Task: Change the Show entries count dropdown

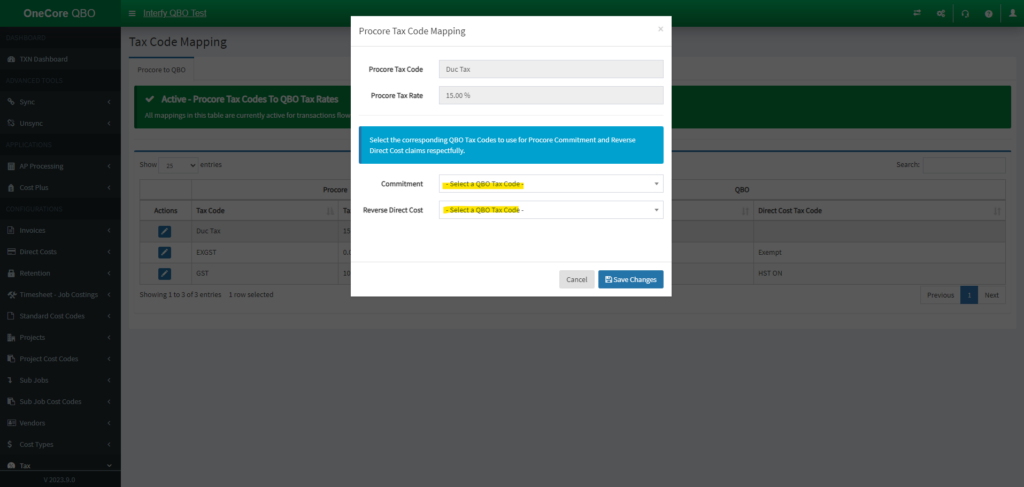Action: click(x=179, y=164)
